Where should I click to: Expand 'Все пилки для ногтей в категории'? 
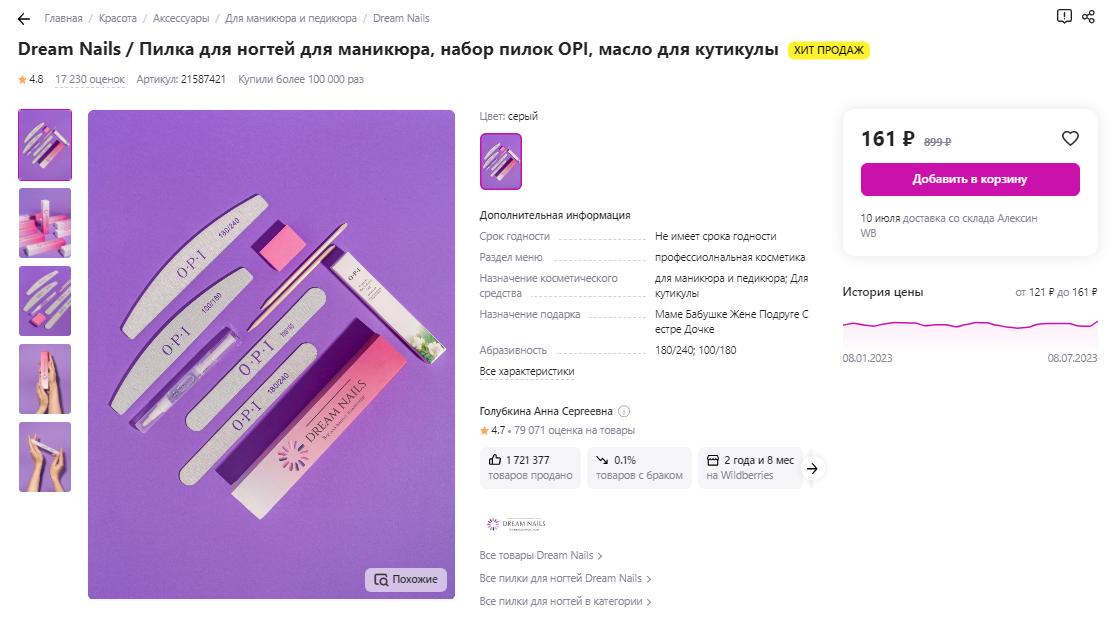[562, 602]
